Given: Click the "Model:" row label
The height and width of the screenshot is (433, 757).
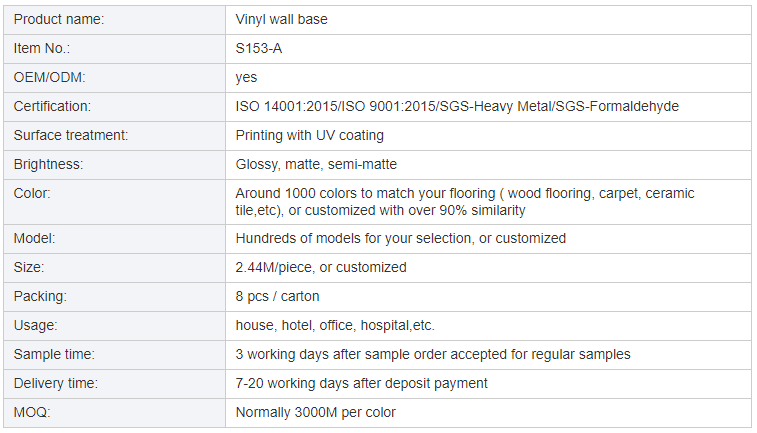Looking at the screenshot, I should click(x=34, y=238).
